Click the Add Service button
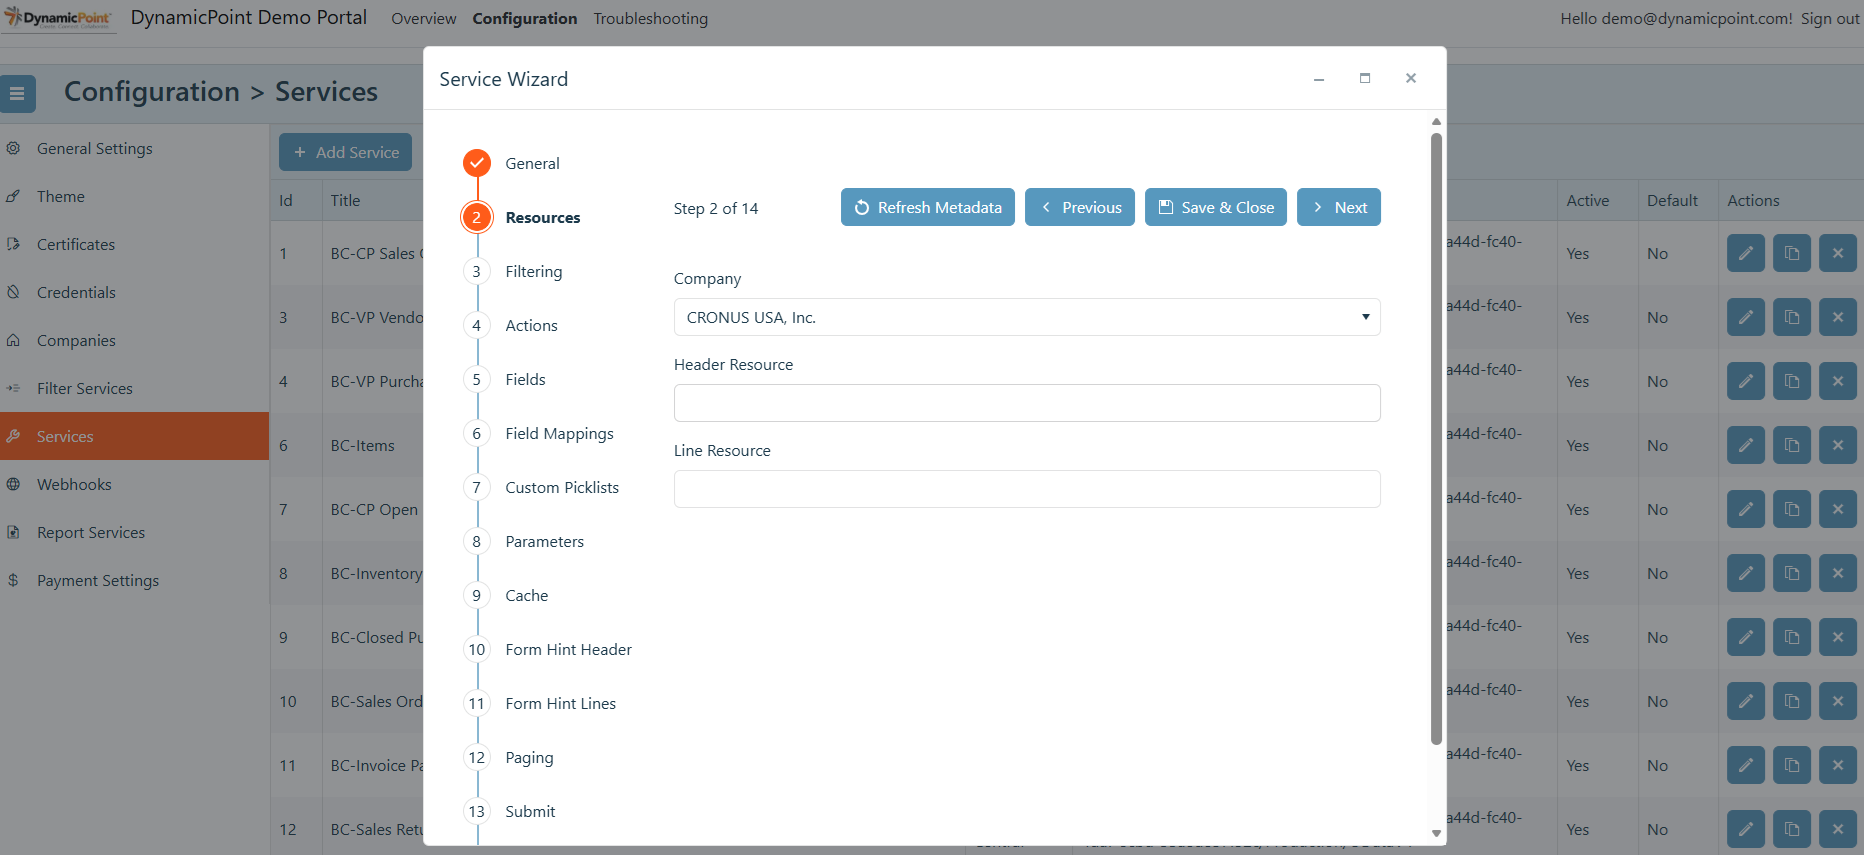The width and height of the screenshot is (1864, 855). 345,152
